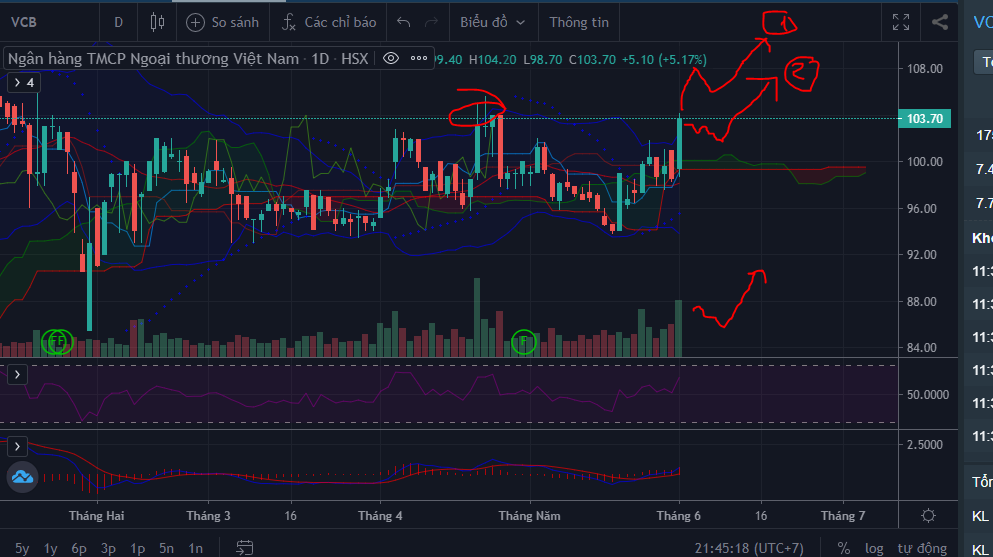Change the D timeframe interval

click(118, 22)
